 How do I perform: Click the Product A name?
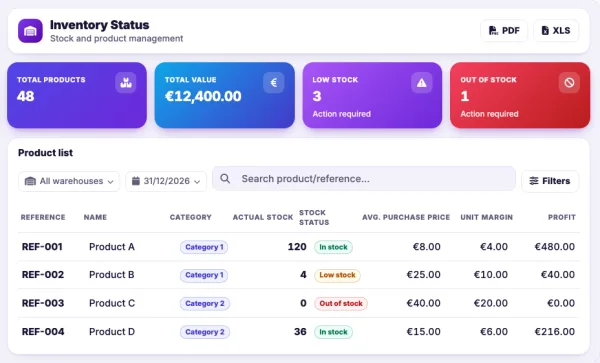(112, 247)
